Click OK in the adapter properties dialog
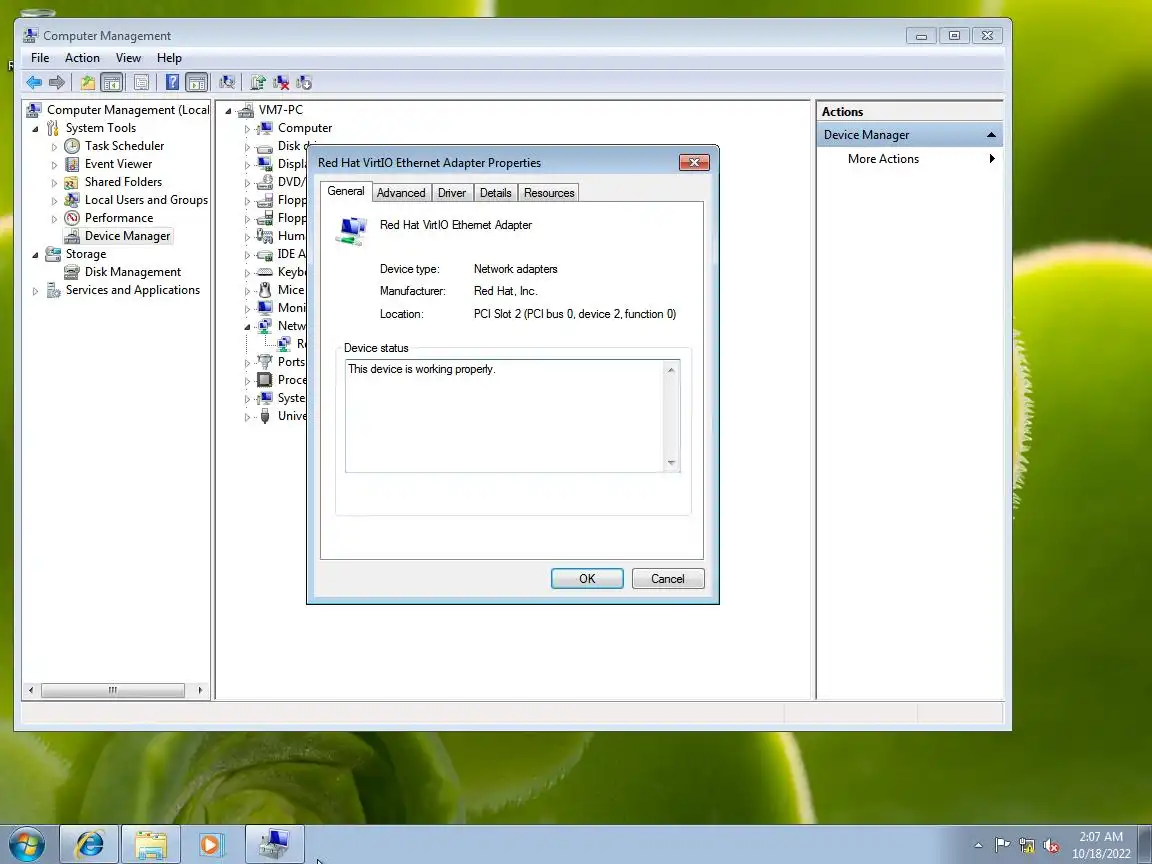This screenshot has width=1152, height=864. pos(587,579)
